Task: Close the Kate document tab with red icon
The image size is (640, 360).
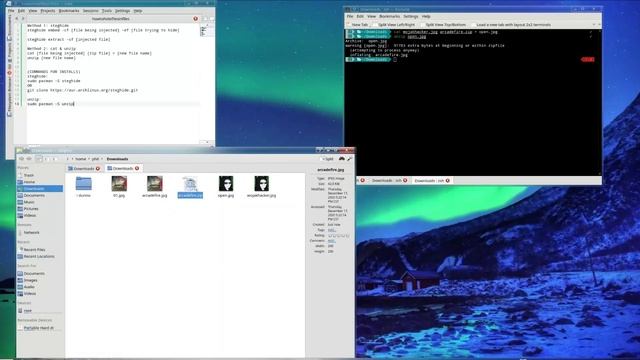Action: point(196,18)
